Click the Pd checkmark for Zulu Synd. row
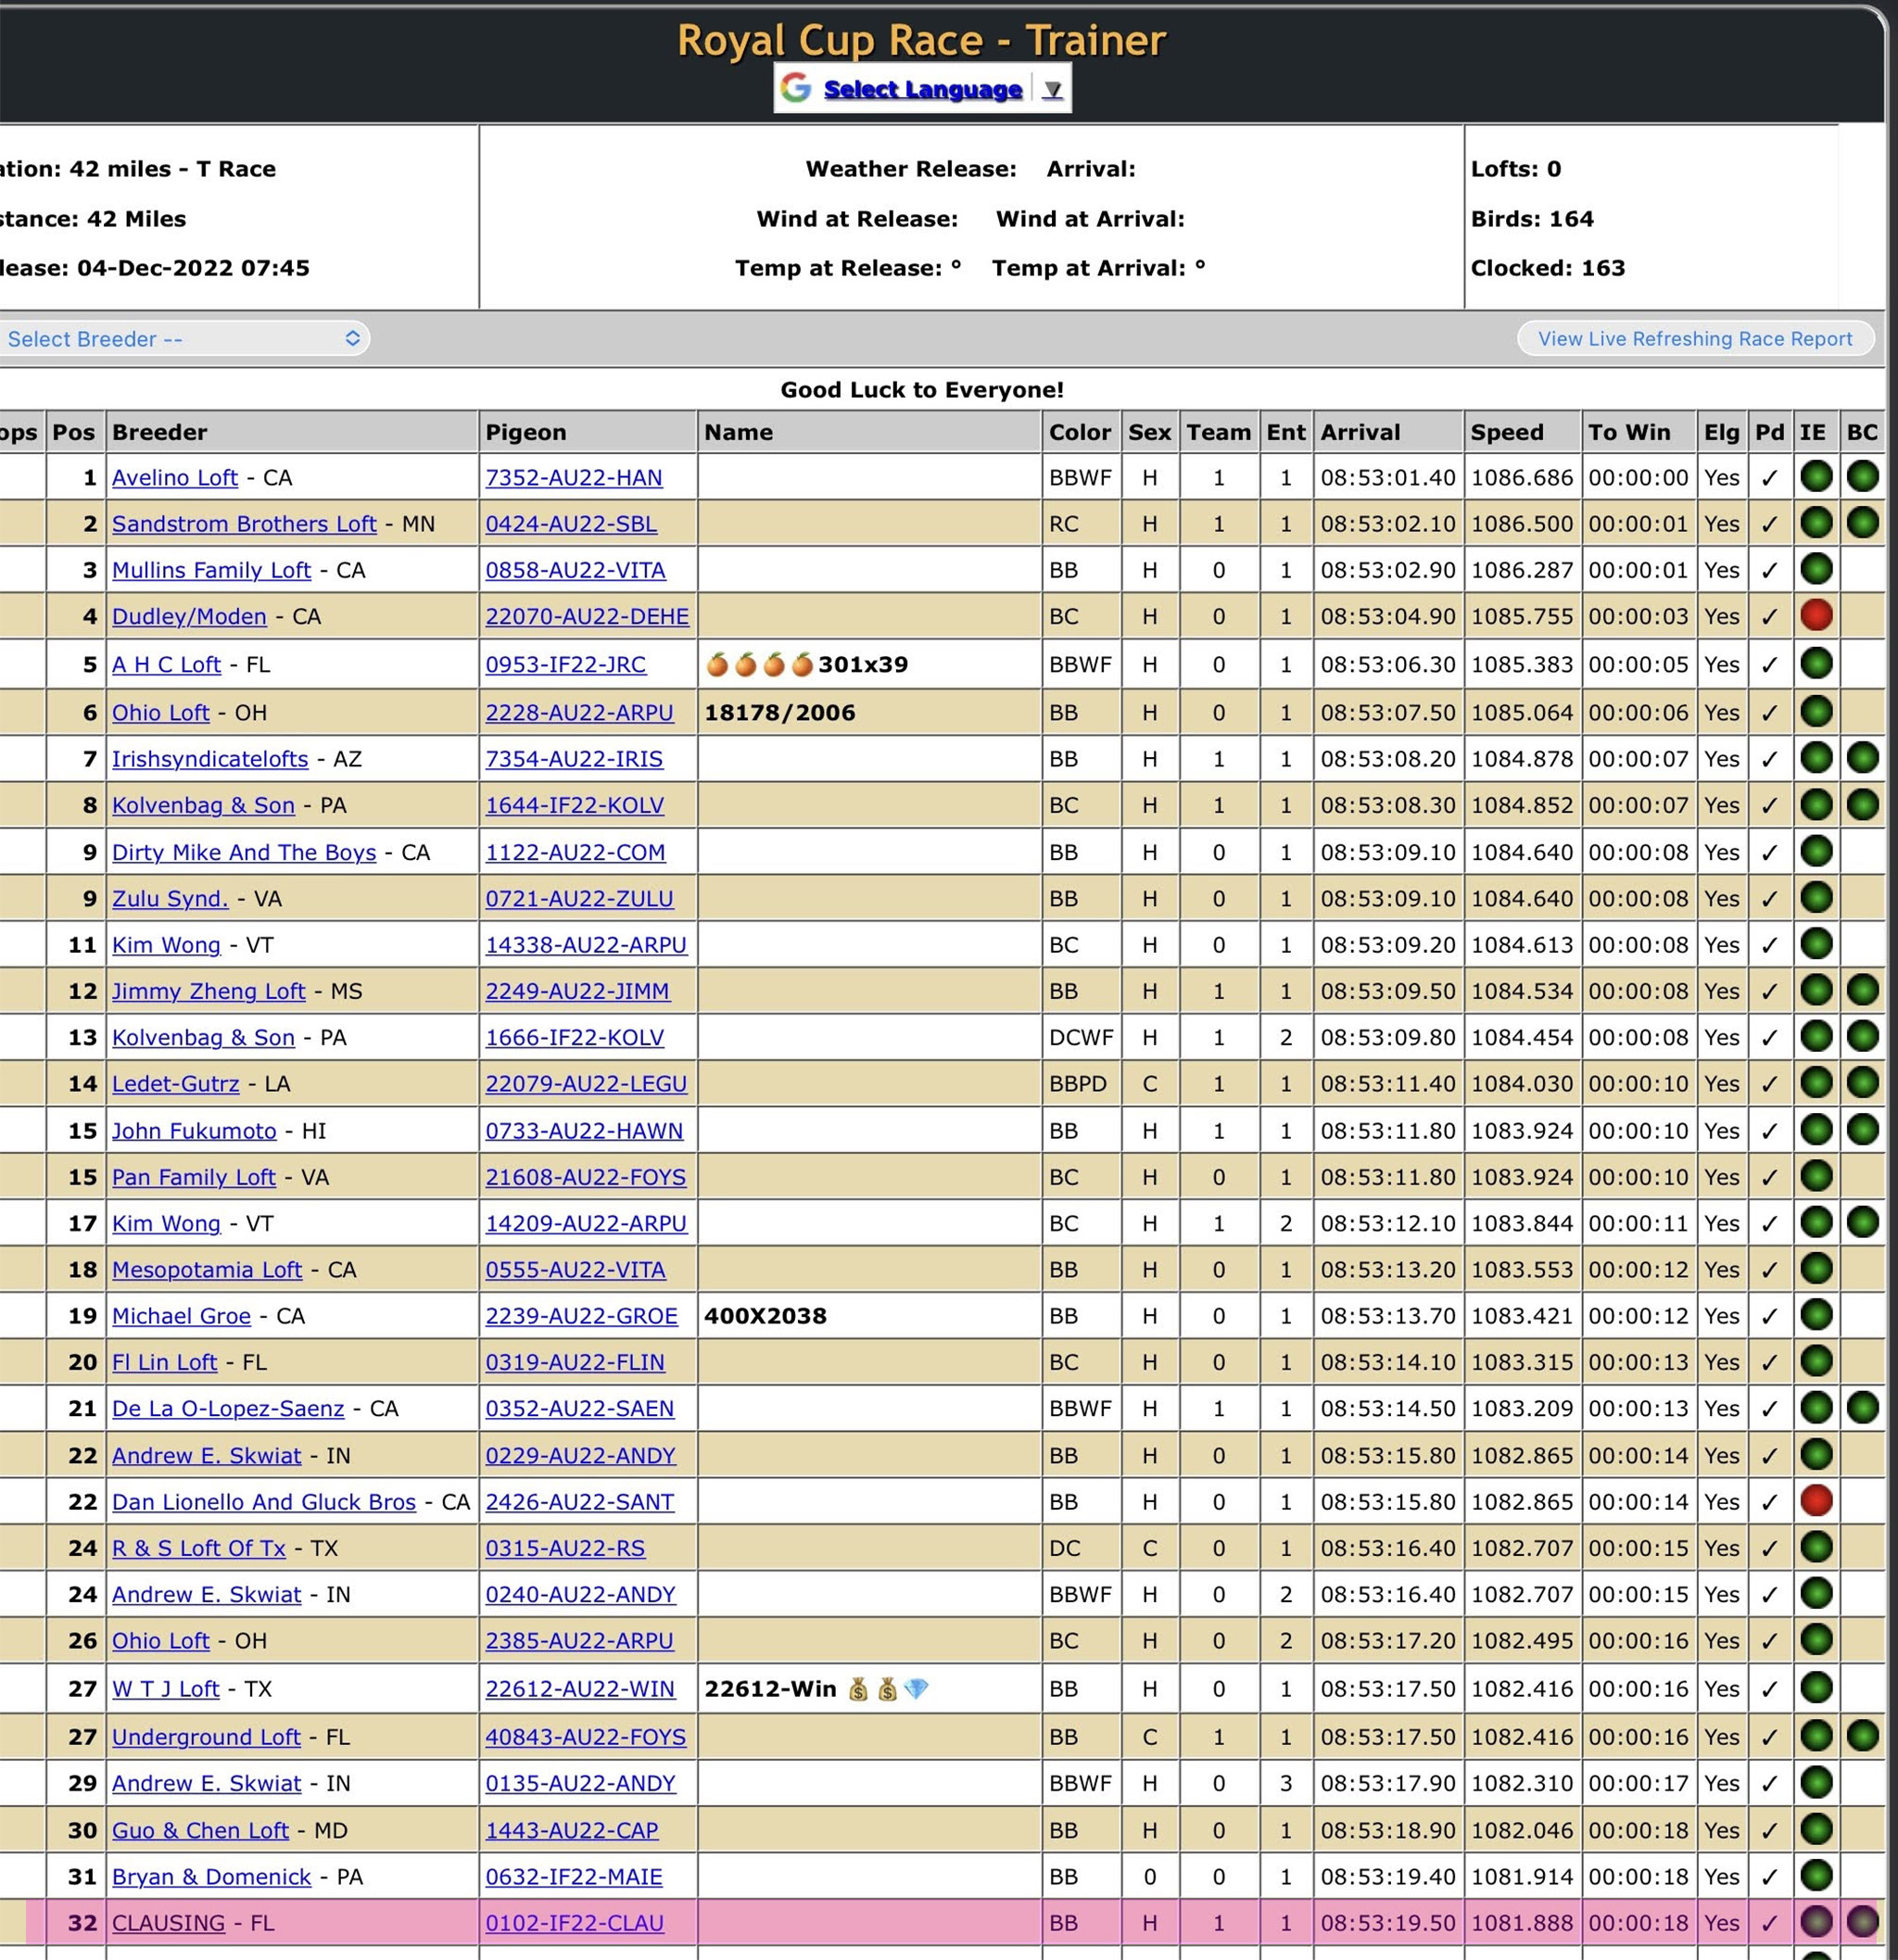Screen dimensions: 1898x1960 pos(1769,900)
